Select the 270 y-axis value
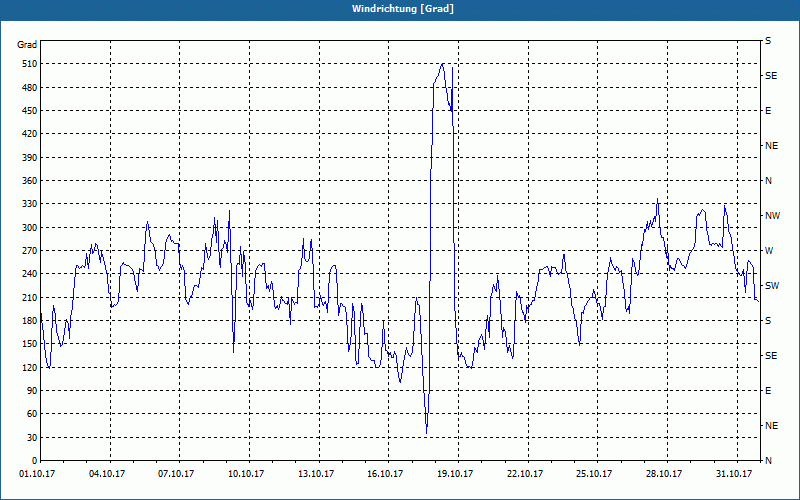Viewport: 800px width, 500px height. pyautogui.click(x=30, y=251)
